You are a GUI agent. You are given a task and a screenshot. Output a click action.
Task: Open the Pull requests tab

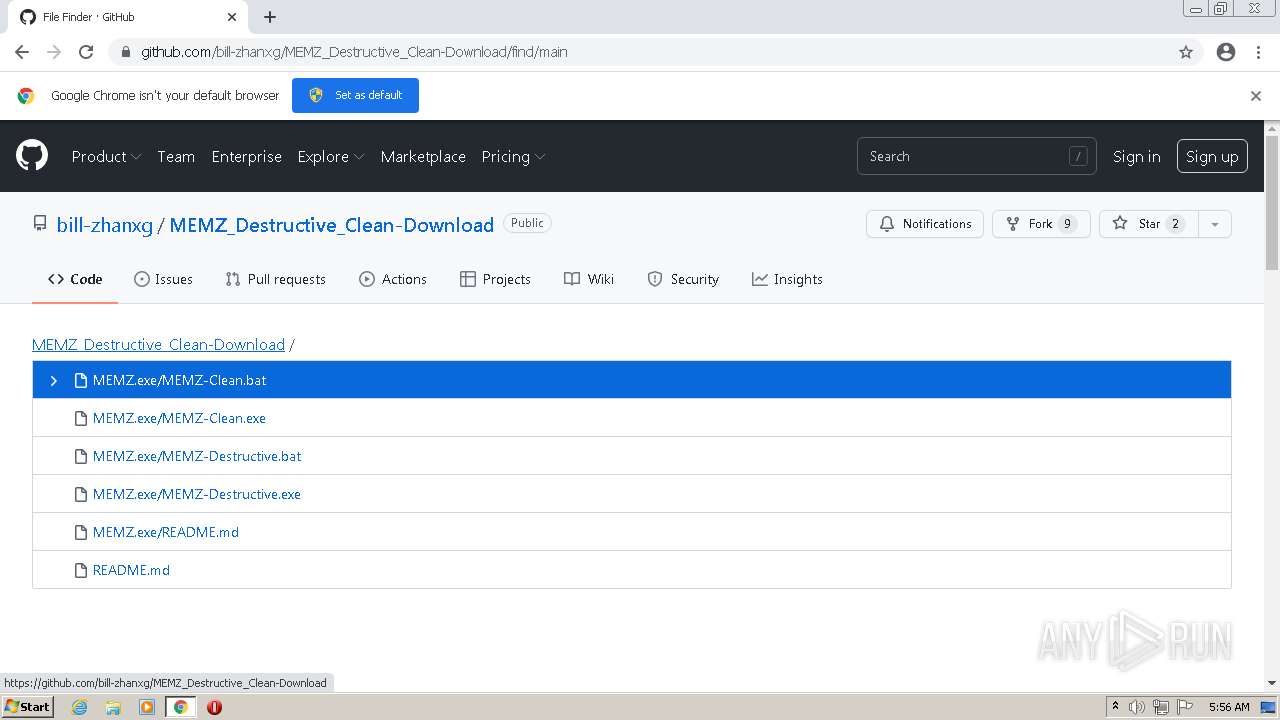pos(275,279)
